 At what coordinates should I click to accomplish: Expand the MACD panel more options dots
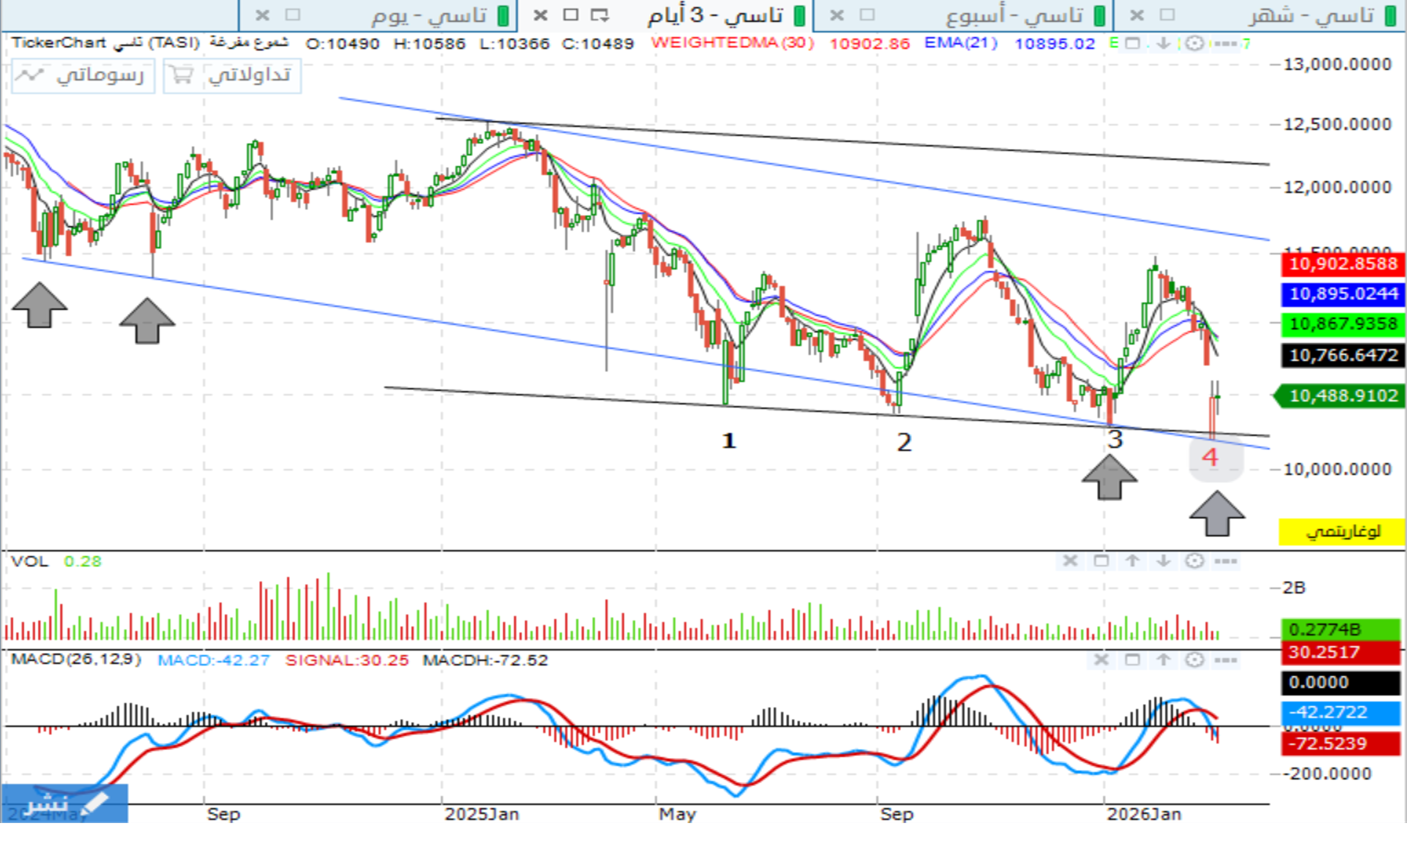pos(1226,660)
